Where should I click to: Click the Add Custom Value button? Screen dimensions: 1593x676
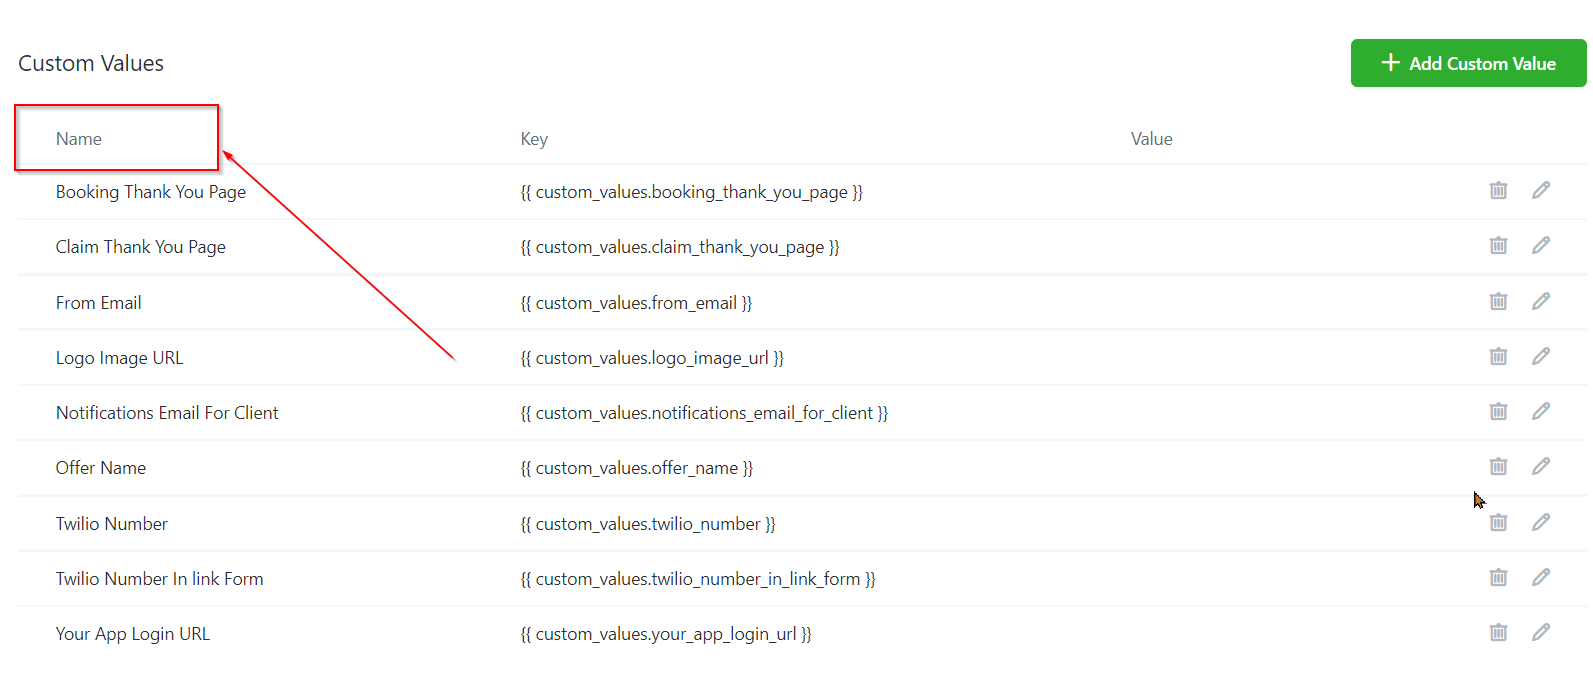[1467, 63]
